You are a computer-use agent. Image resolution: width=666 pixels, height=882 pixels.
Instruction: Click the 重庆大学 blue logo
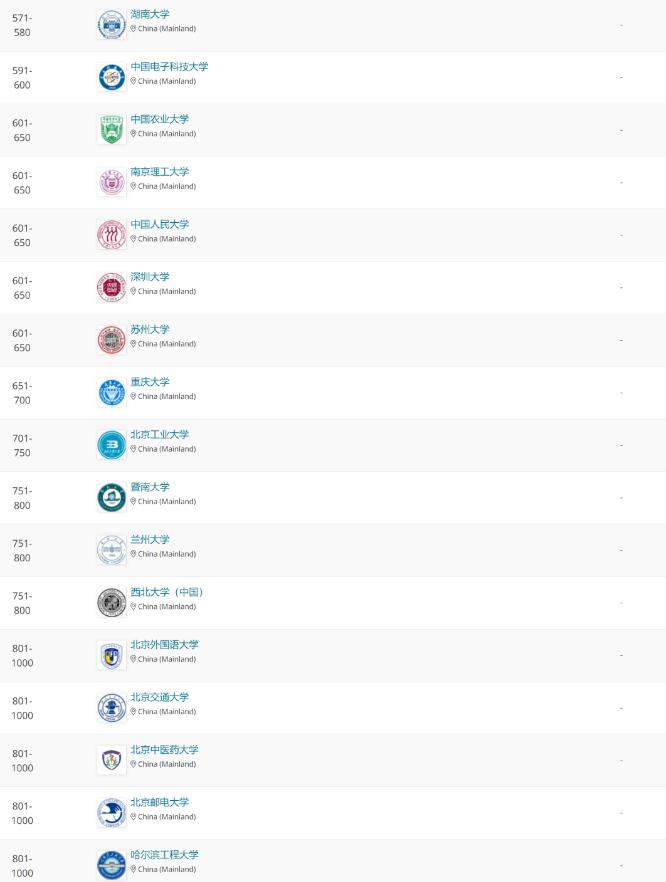(x=112, y=392)
